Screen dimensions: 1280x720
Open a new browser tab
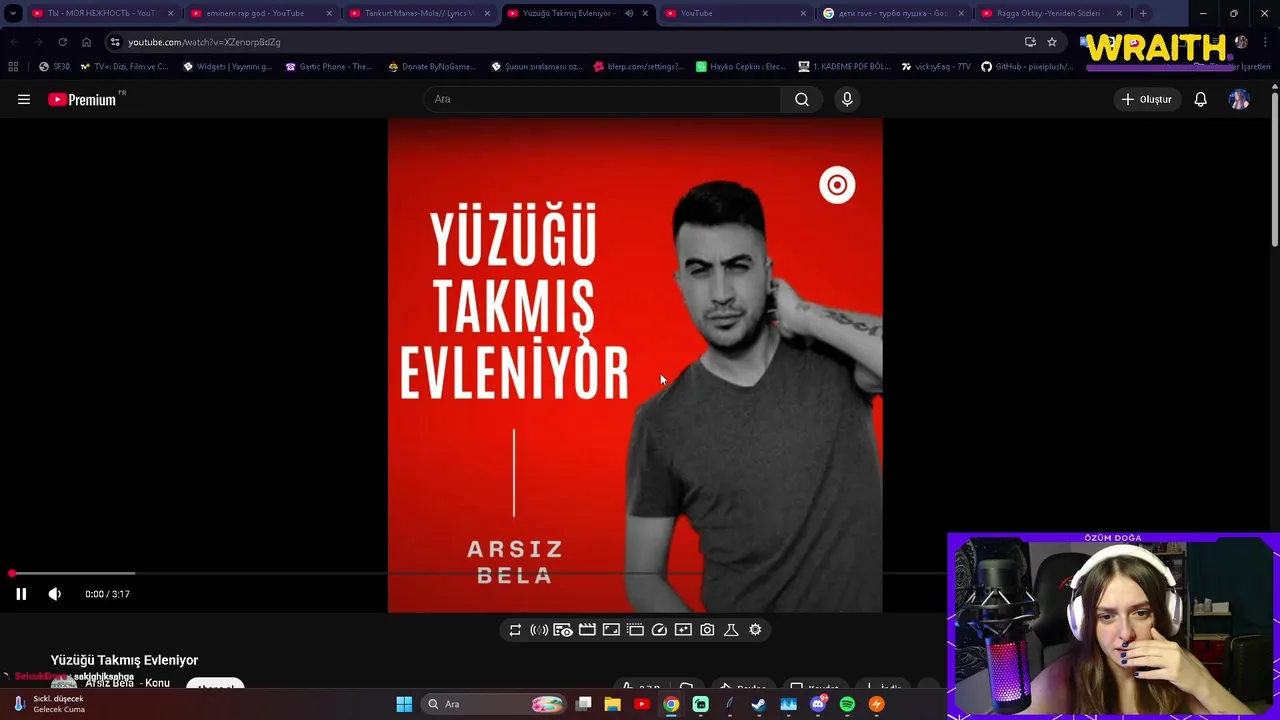[x=1143, y=13]
